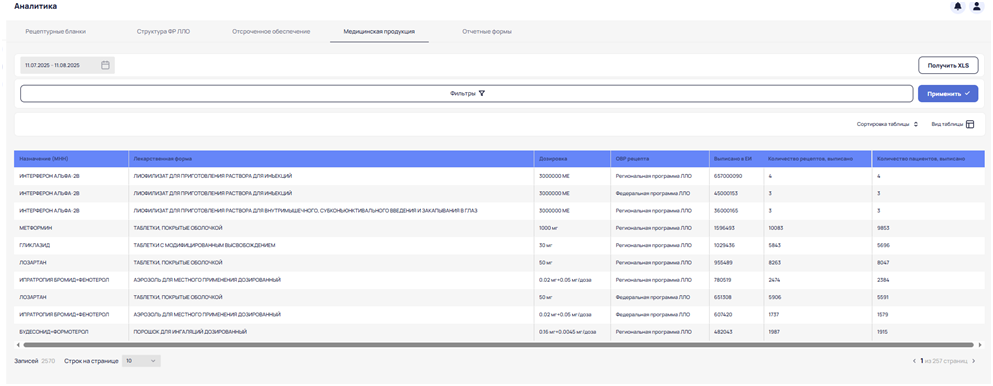The image size is (993, 386).
Task: Open the Сортировка таблицы menu
Action: tap(887, 125)
